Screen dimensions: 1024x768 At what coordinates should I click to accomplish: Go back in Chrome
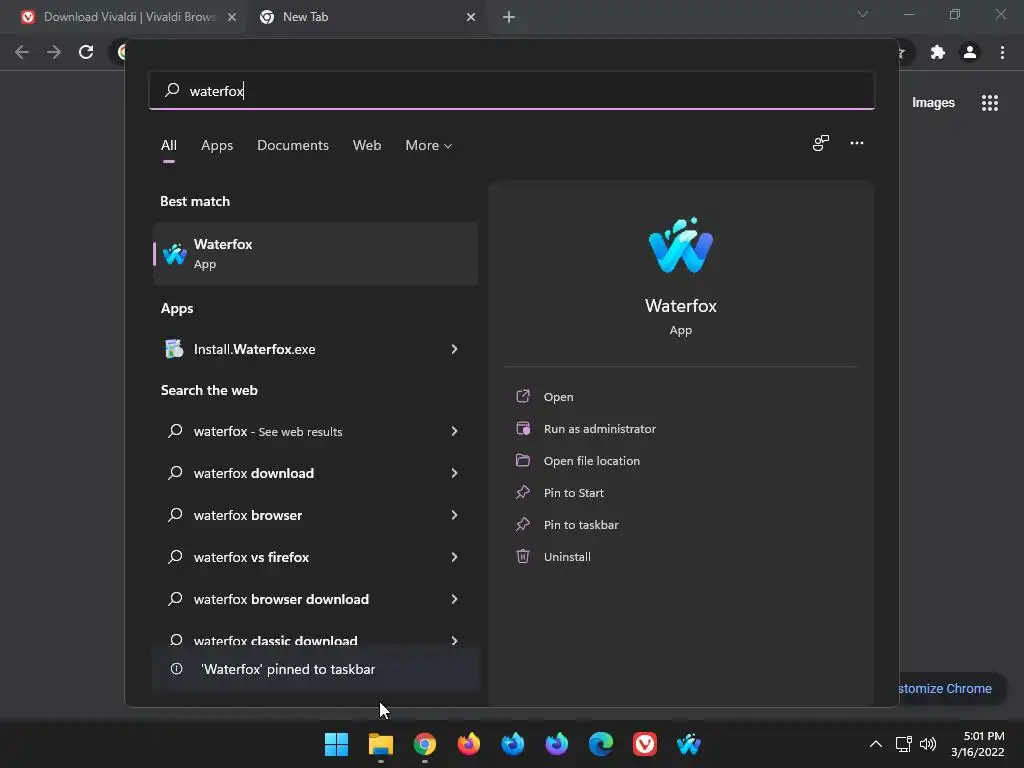(x=22, y=52)
